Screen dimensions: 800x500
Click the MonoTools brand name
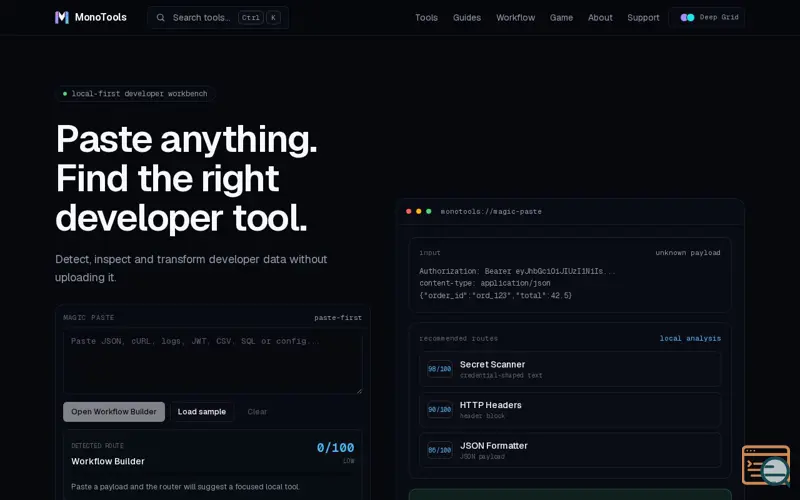[101, 17]
